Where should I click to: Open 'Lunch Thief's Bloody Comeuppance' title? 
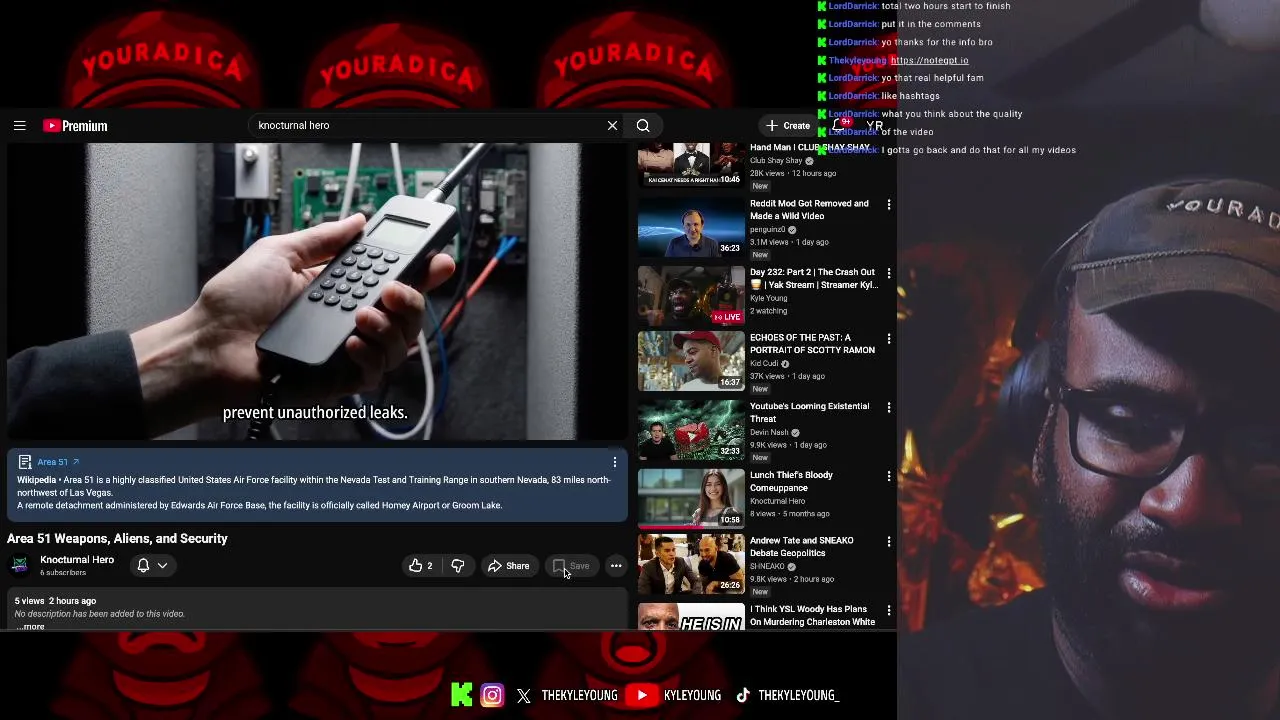791,481
